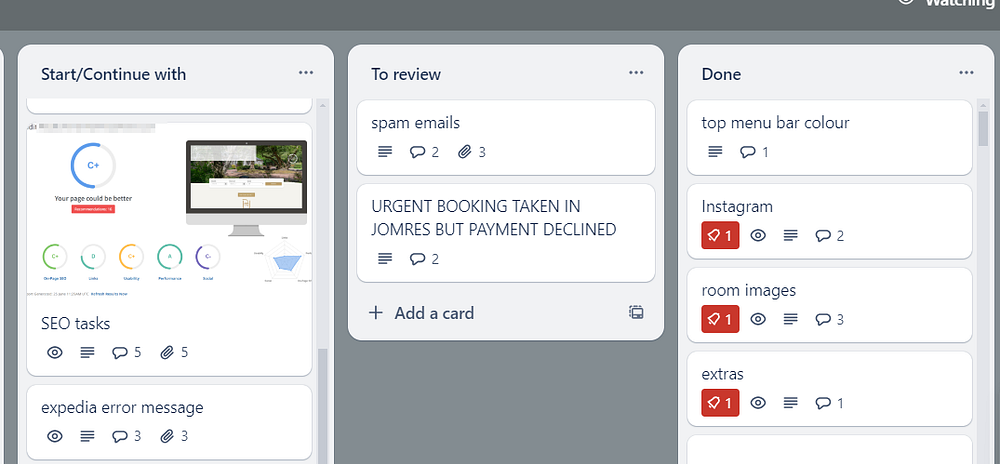Screen dimensions: 1000x464
Task: Click the watch eye icon on expedia error message card
Action: pos(55,436)
